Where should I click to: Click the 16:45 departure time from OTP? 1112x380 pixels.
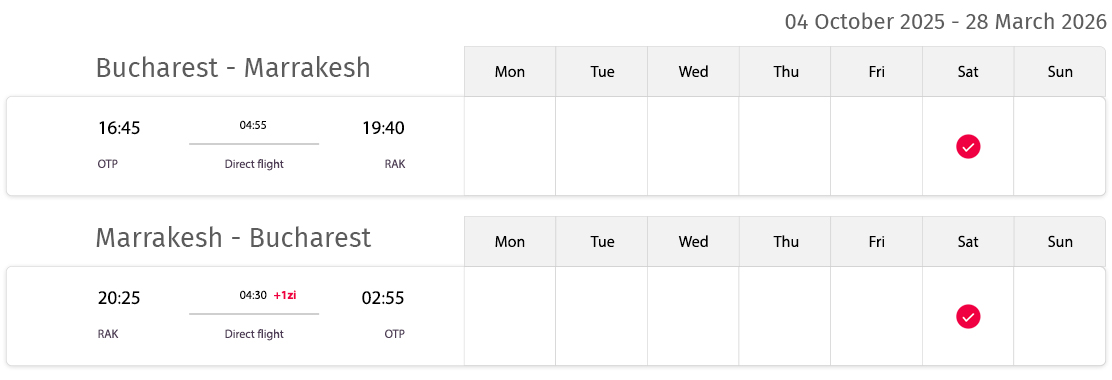click(x=119, y=128)
